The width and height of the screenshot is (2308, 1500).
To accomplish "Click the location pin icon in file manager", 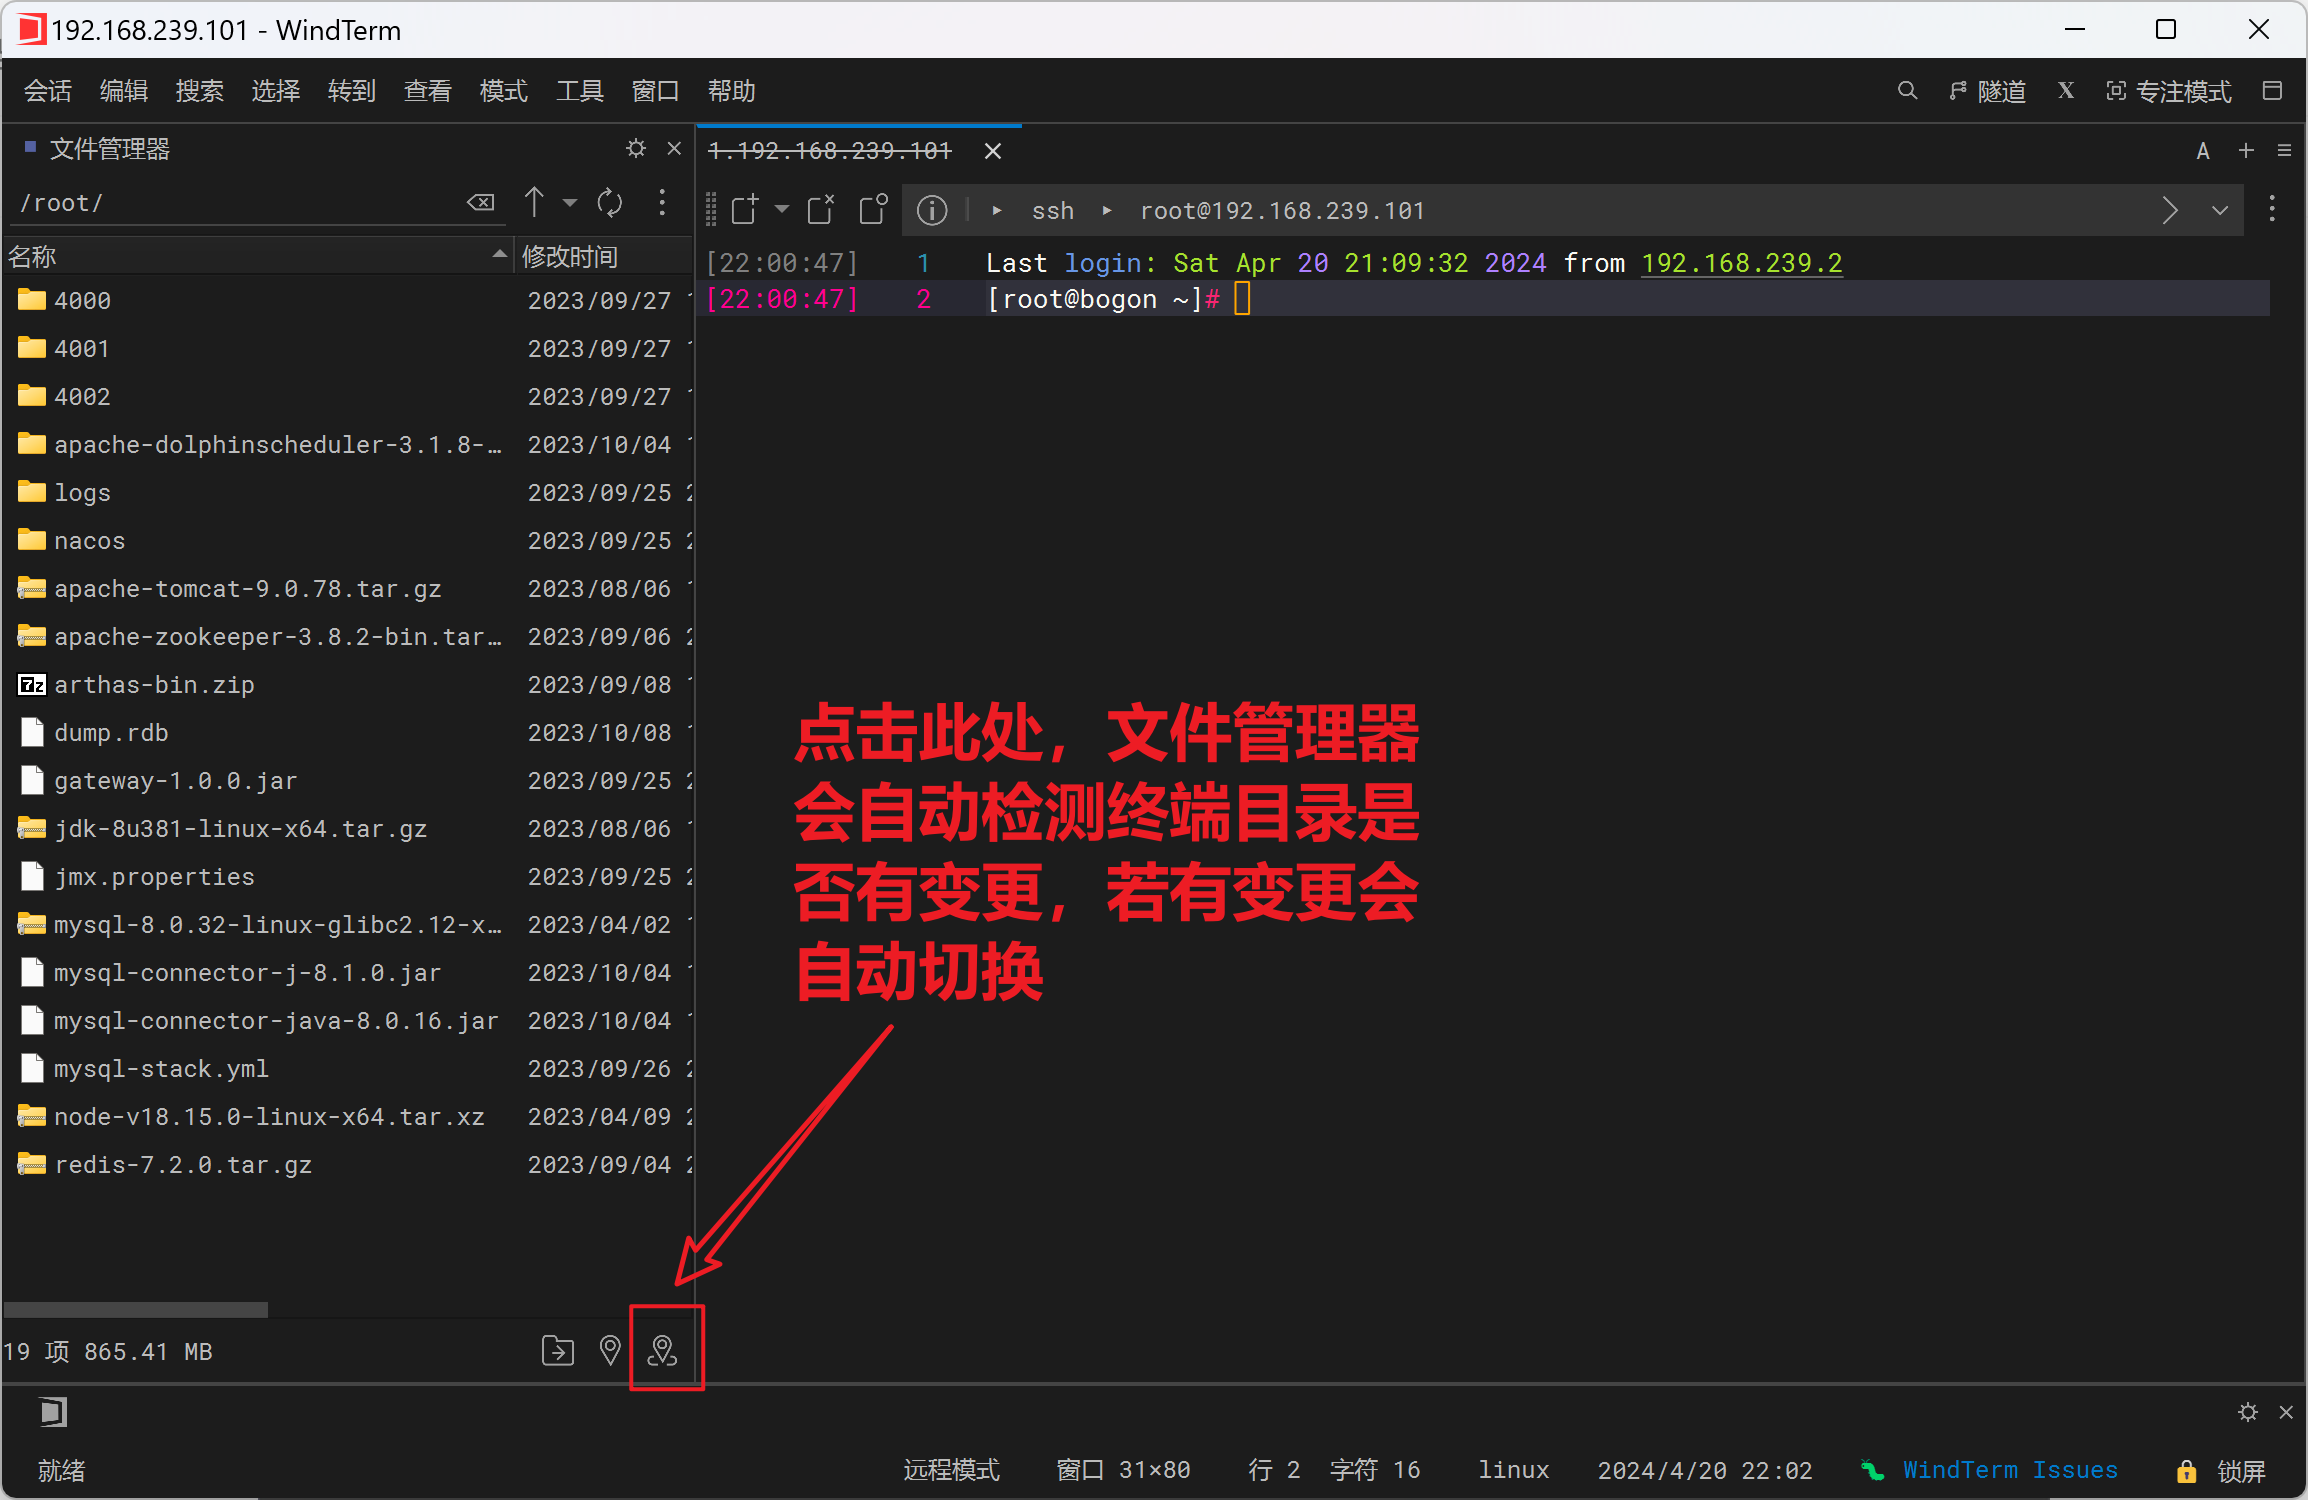I will pyautogui.click(x=609, y=1351).
